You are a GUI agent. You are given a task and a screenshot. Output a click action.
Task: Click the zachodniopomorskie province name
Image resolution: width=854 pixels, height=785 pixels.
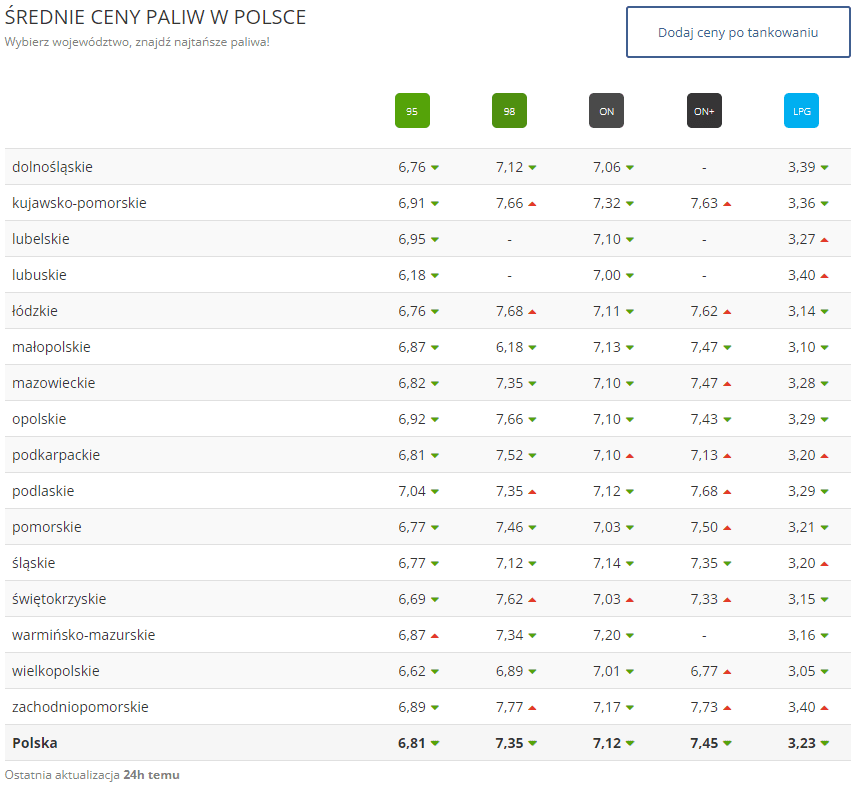coord(80,707)
